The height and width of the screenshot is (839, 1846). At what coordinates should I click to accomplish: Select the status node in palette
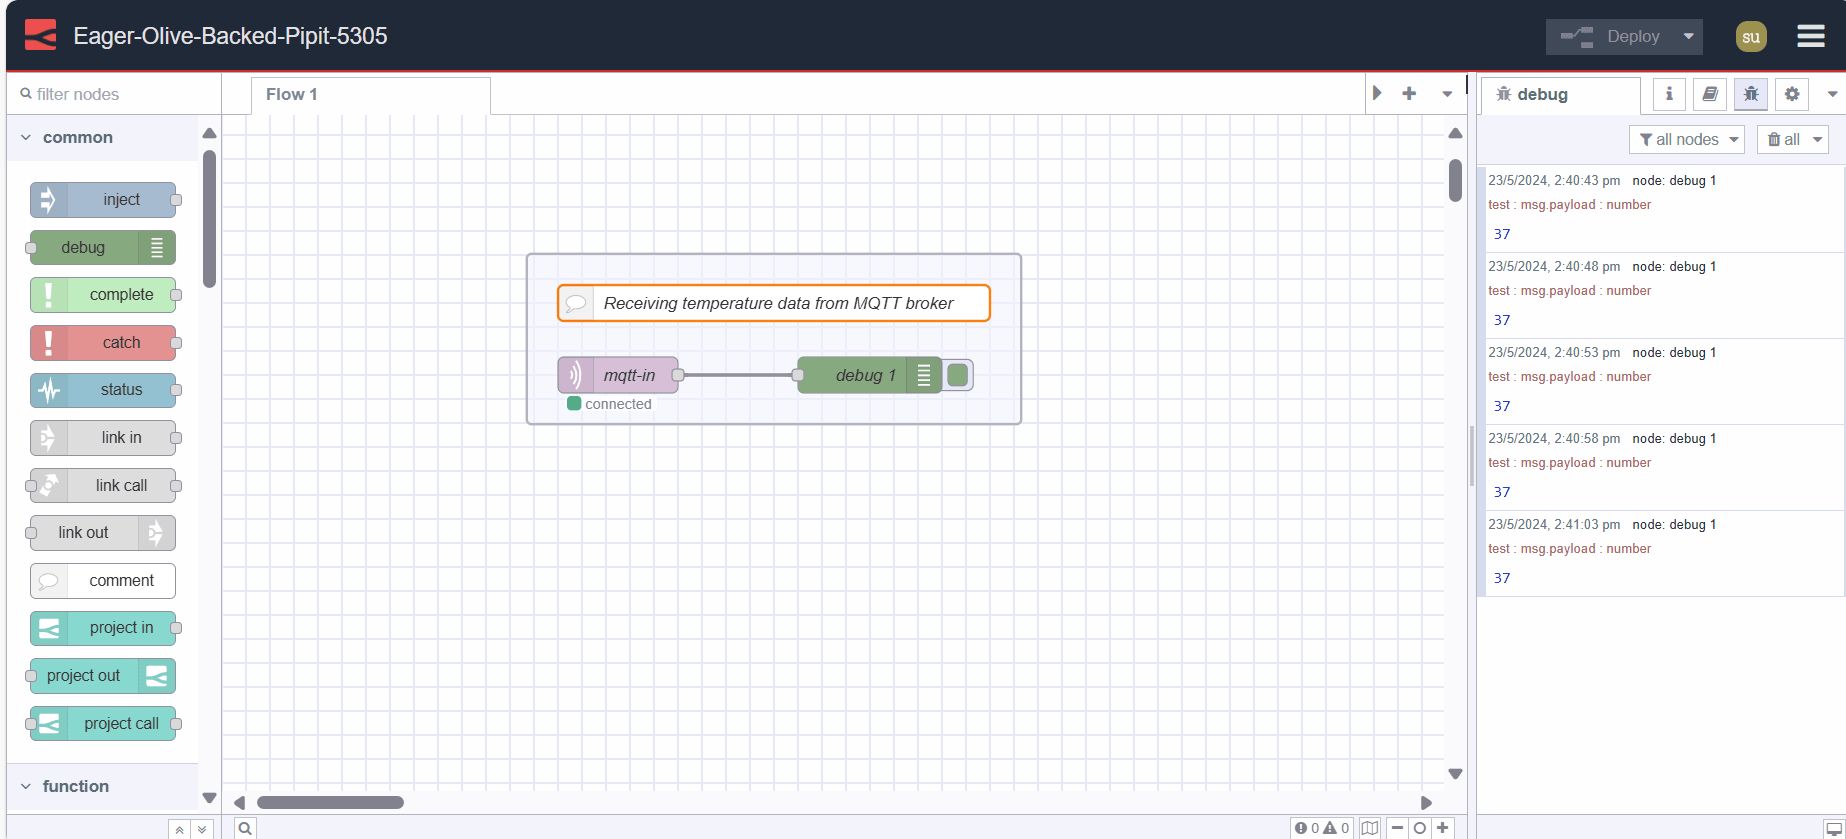103,390
